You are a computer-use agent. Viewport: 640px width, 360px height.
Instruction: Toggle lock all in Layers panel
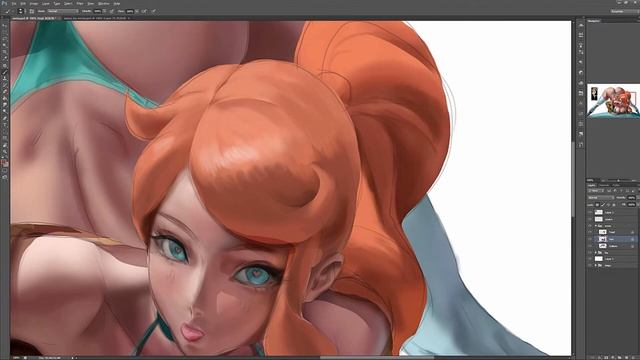pyautogui.click(x=614, y=204)
